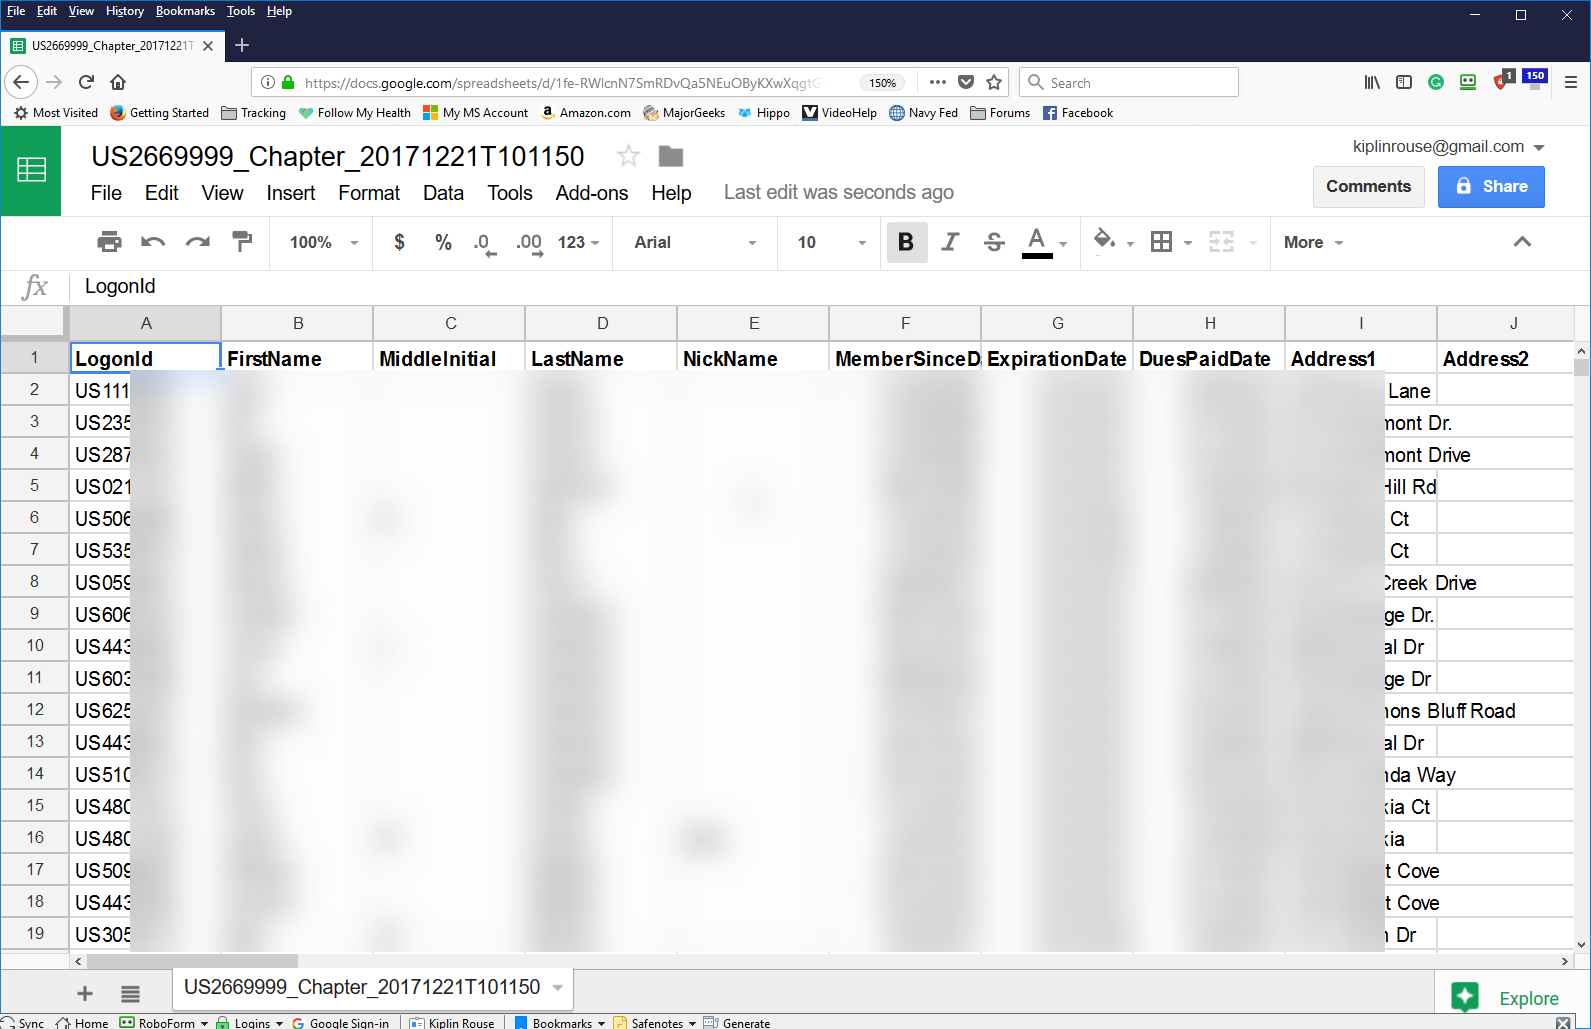Click the Undo arrow icon
This screenshot has height=1029, width=1591.
[x=153, y=242]
